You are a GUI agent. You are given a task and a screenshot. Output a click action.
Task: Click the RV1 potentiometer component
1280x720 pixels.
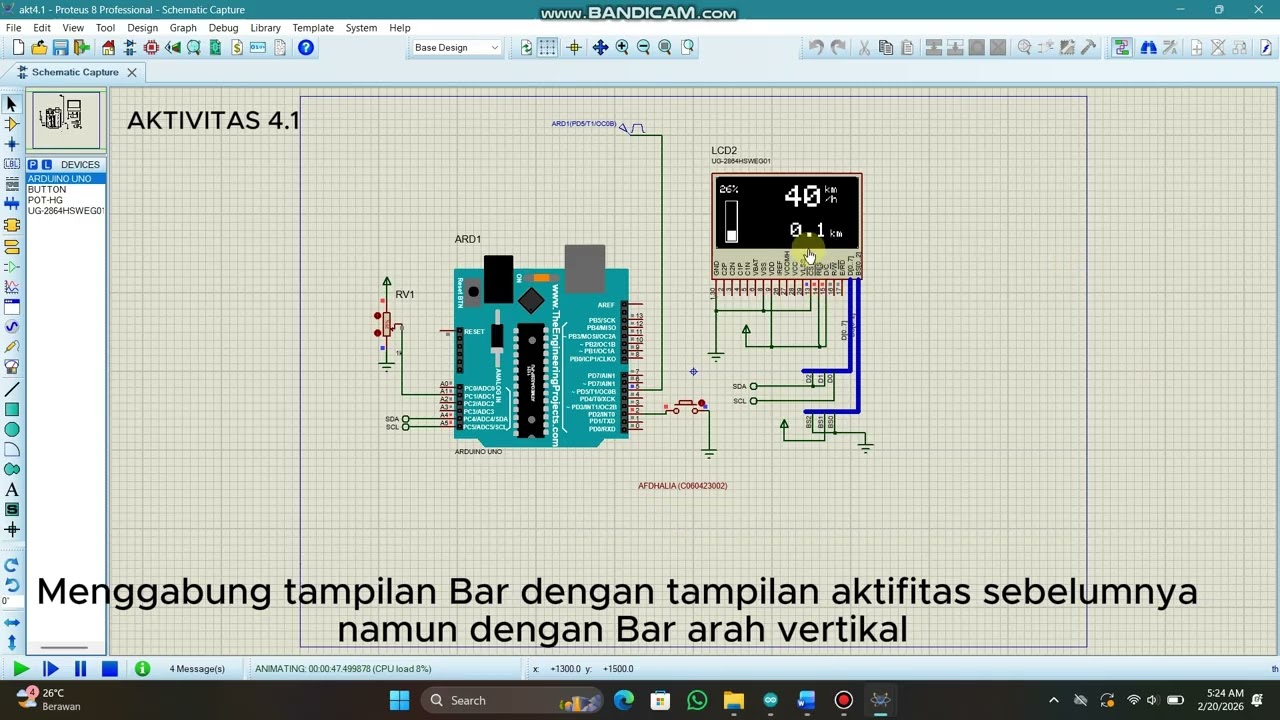385,324
